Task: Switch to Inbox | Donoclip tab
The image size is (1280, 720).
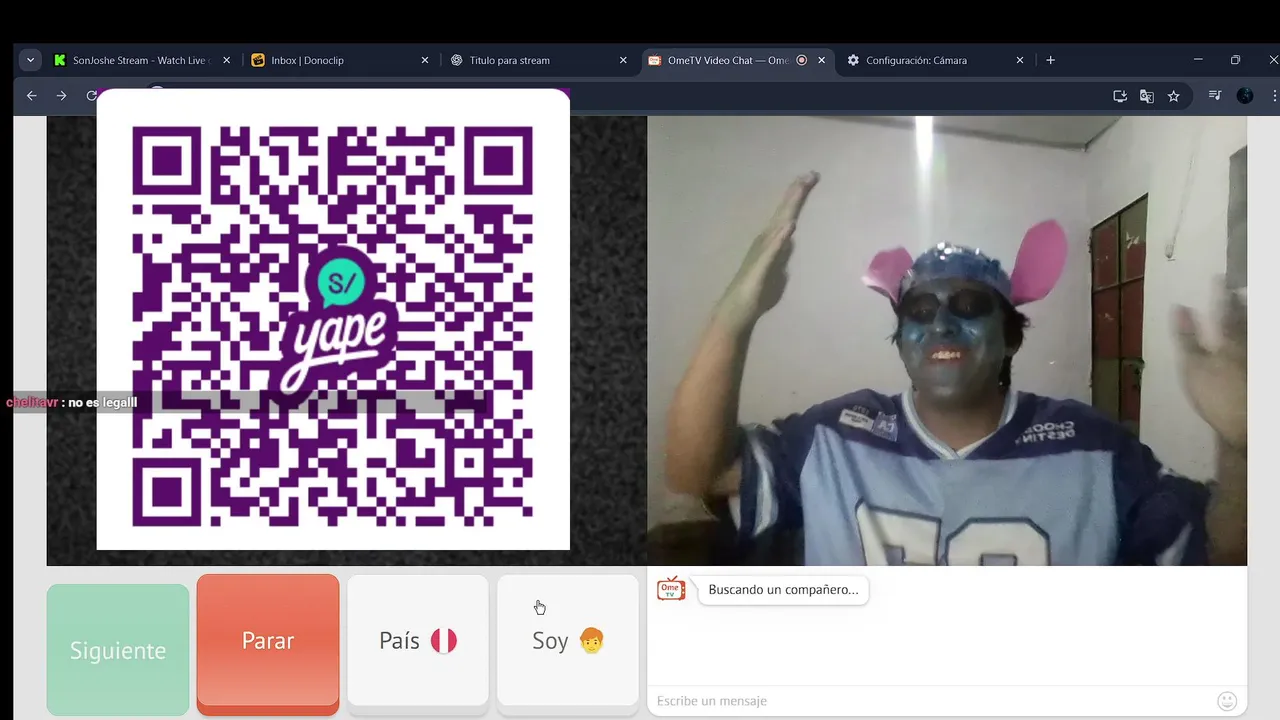Action: (x=340, y=60)
